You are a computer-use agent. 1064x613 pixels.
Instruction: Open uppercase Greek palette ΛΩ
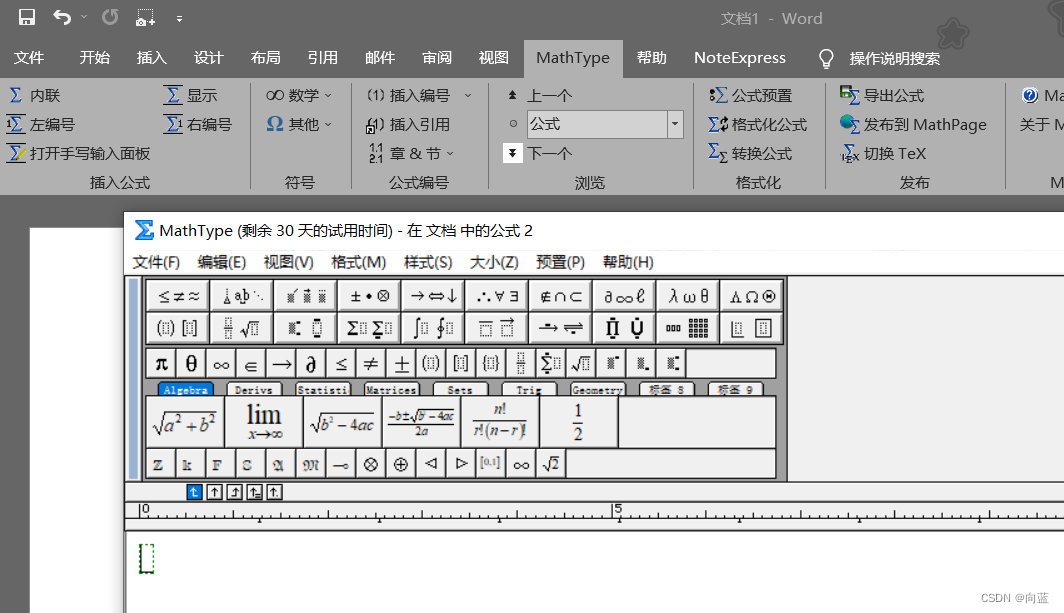click(x=752, y=296)
